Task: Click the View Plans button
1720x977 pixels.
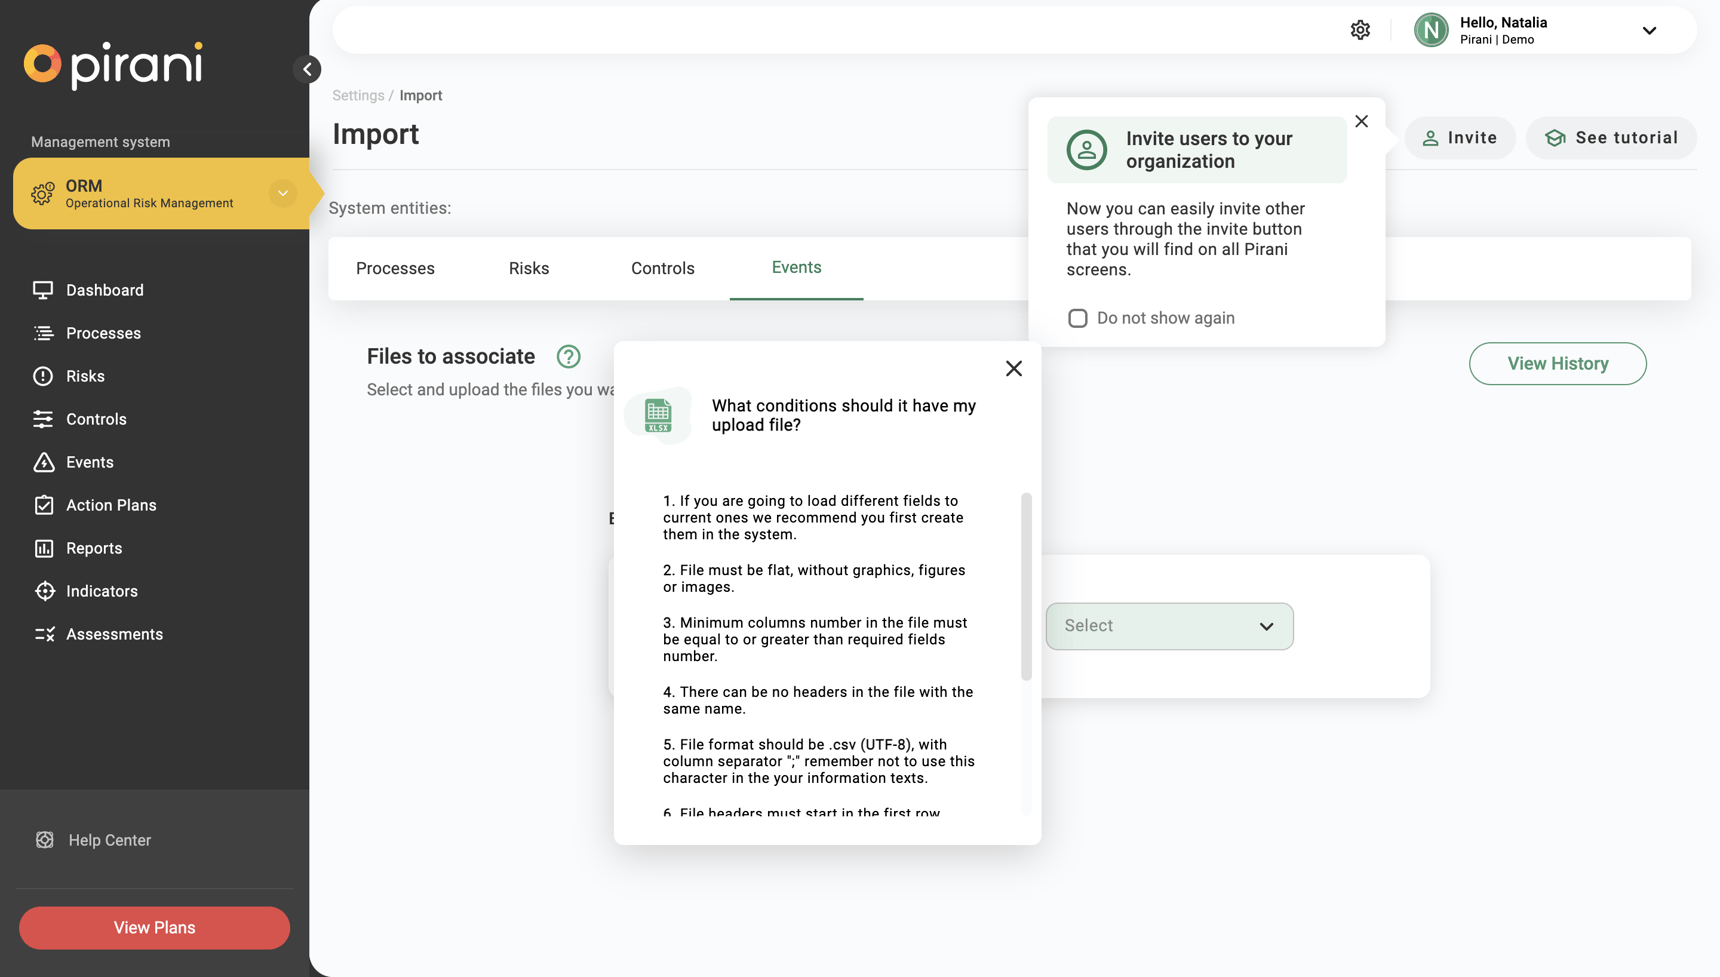Action: tap(154, 928)
